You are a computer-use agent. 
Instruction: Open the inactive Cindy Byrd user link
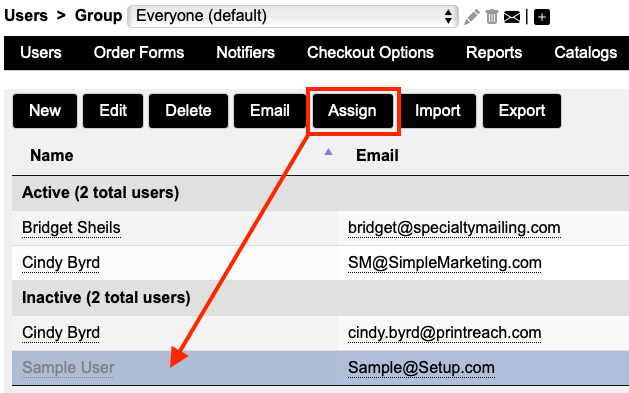(x=61, y=332)
